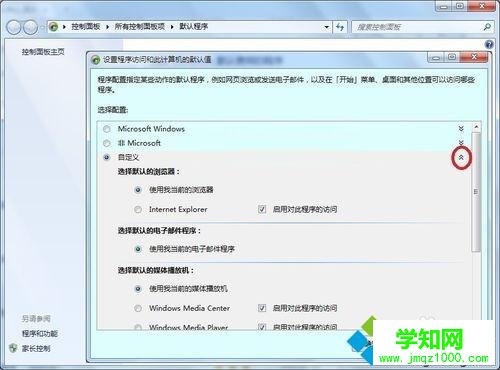Click the 选择默认的电子邮件程序 heading text
The height and width of the screenshot is (370, 500).
tap(159, 231)
